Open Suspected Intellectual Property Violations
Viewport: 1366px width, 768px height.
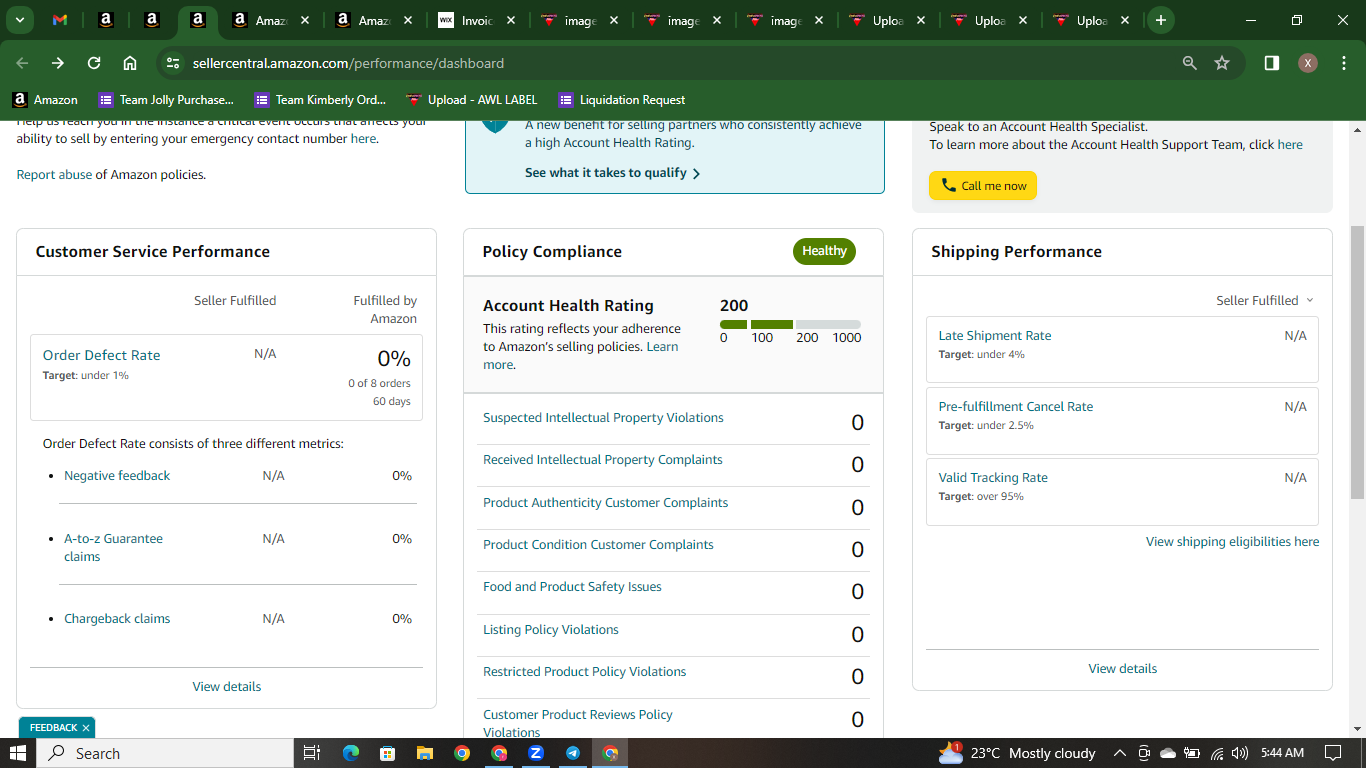pos(603,418)
